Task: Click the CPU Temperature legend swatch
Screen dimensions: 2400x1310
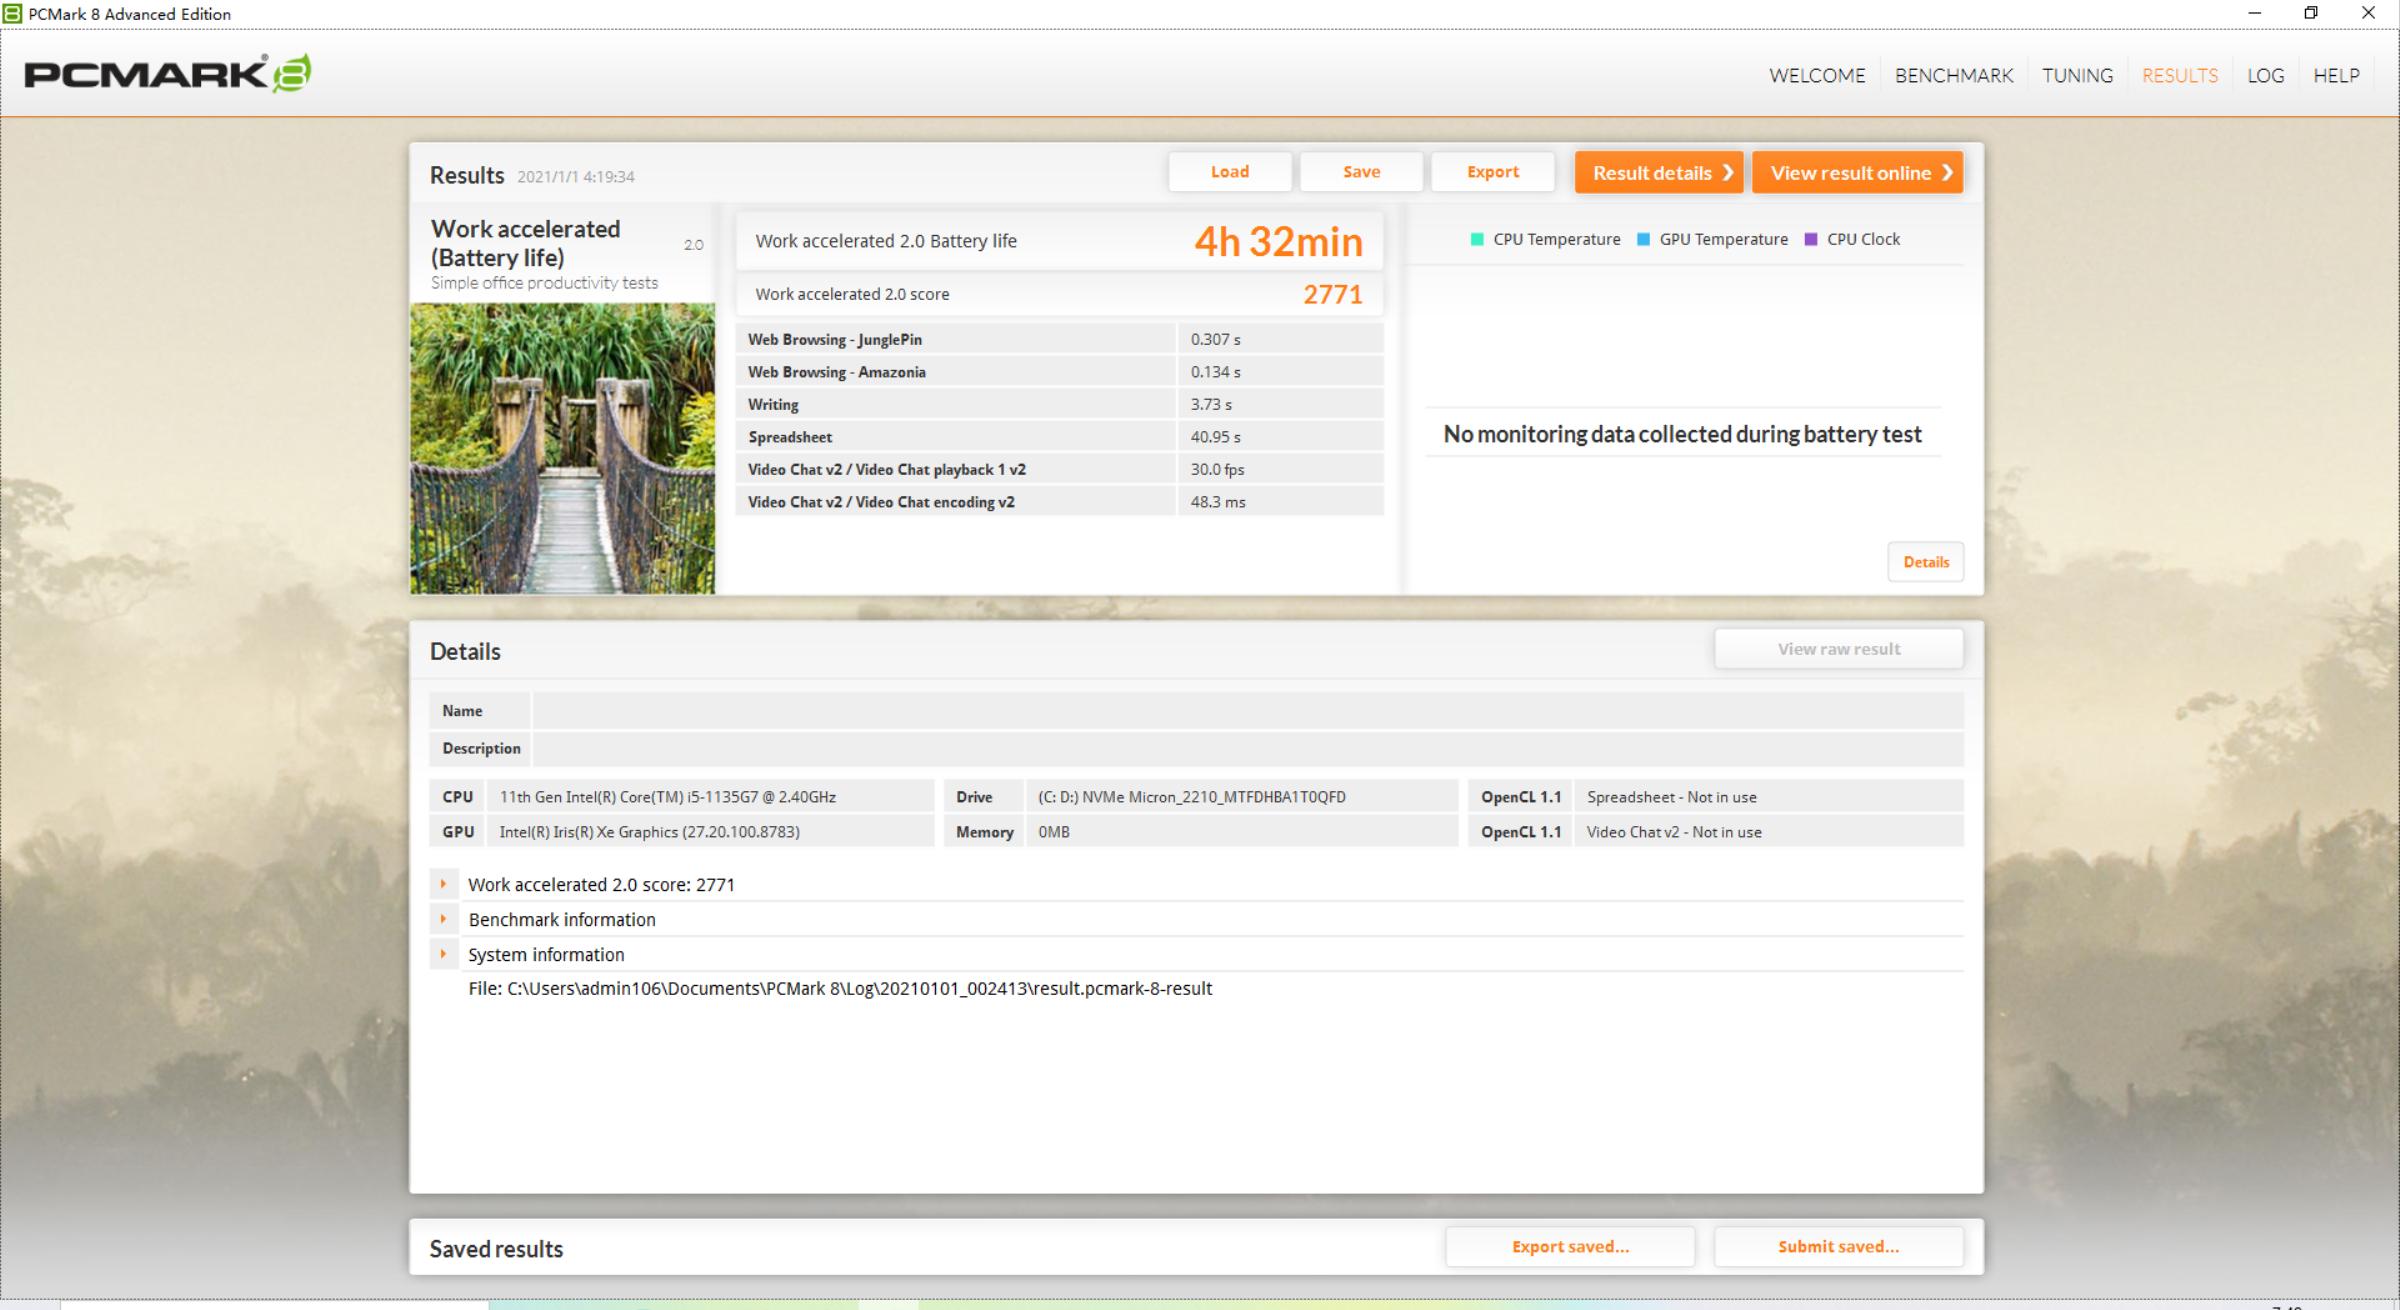Action: (x=1477, y=239)
